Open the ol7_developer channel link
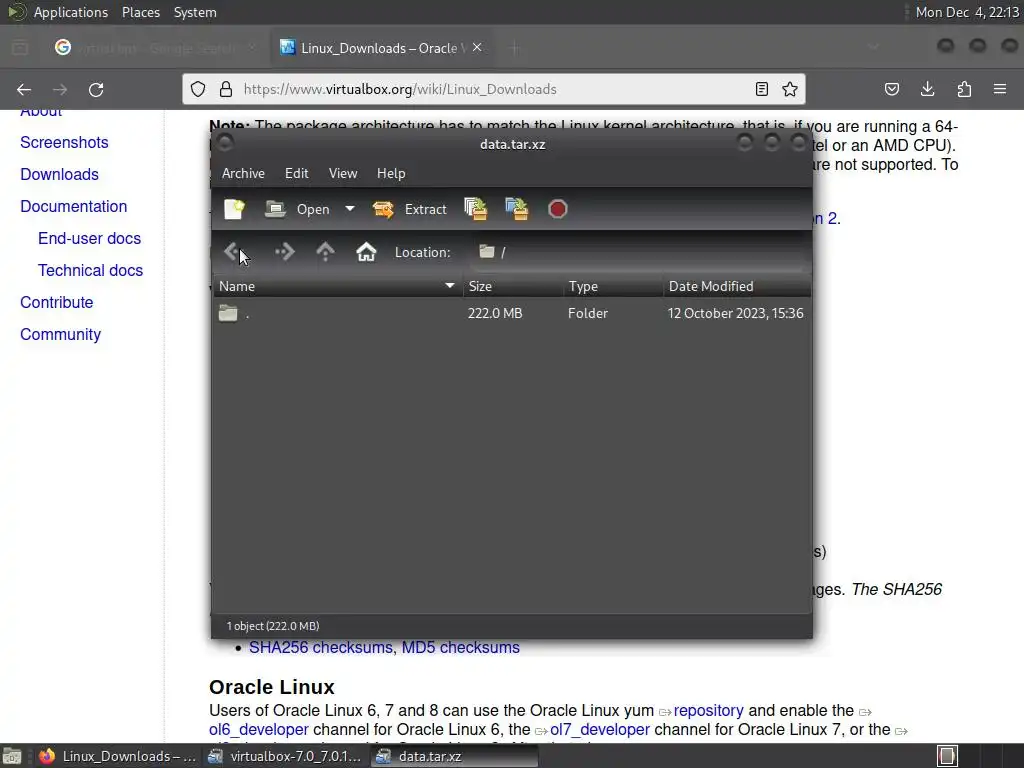Viewport: 1024px width, 768px height. tap(600, 729)
